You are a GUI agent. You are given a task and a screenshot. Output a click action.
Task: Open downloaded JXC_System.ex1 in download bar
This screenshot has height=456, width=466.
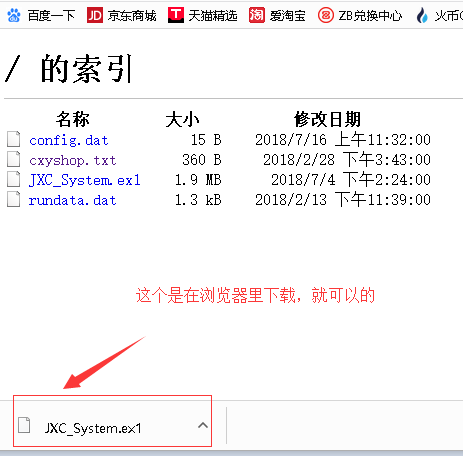(x=93, y=428)
